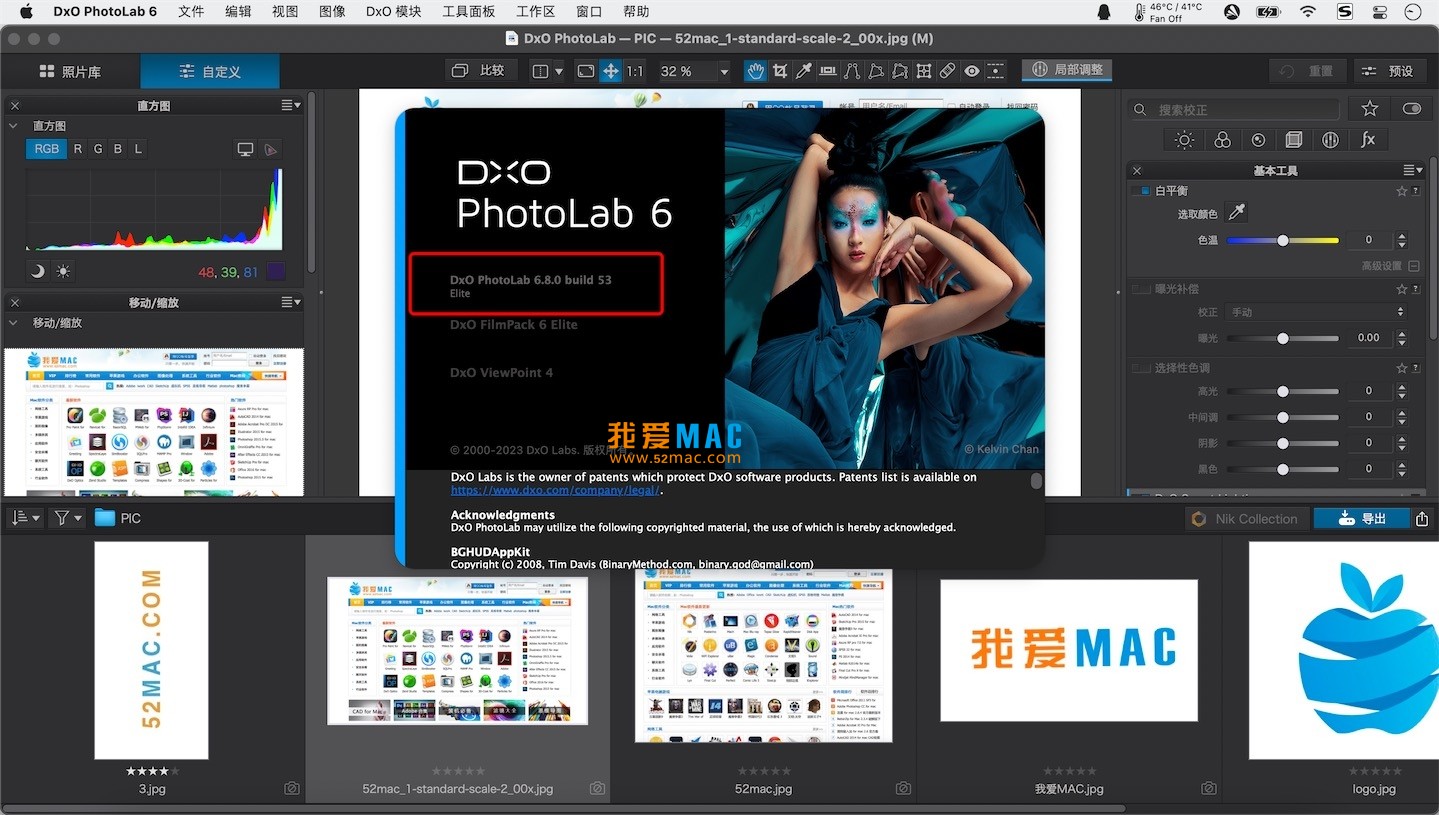Click the PIC folder icon
Image resolution: width=1439 pixels, height=815 pixels.
click(105, 518)
